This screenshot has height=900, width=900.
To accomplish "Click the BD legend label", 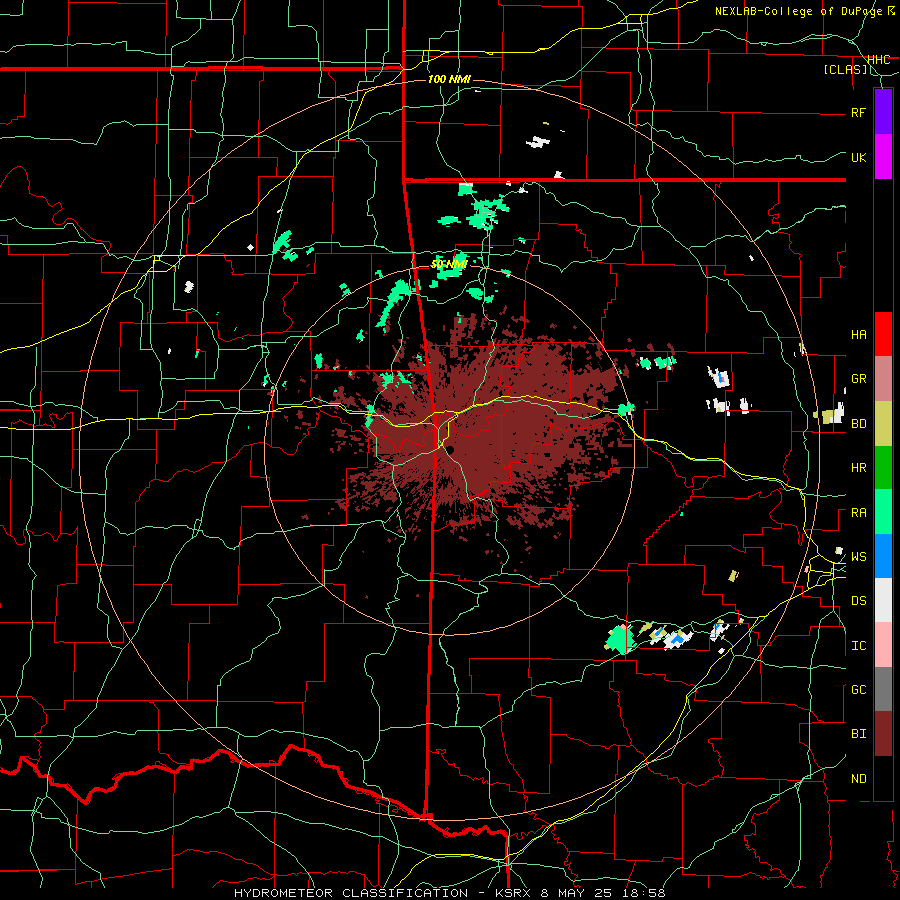I will pos(859,424).
